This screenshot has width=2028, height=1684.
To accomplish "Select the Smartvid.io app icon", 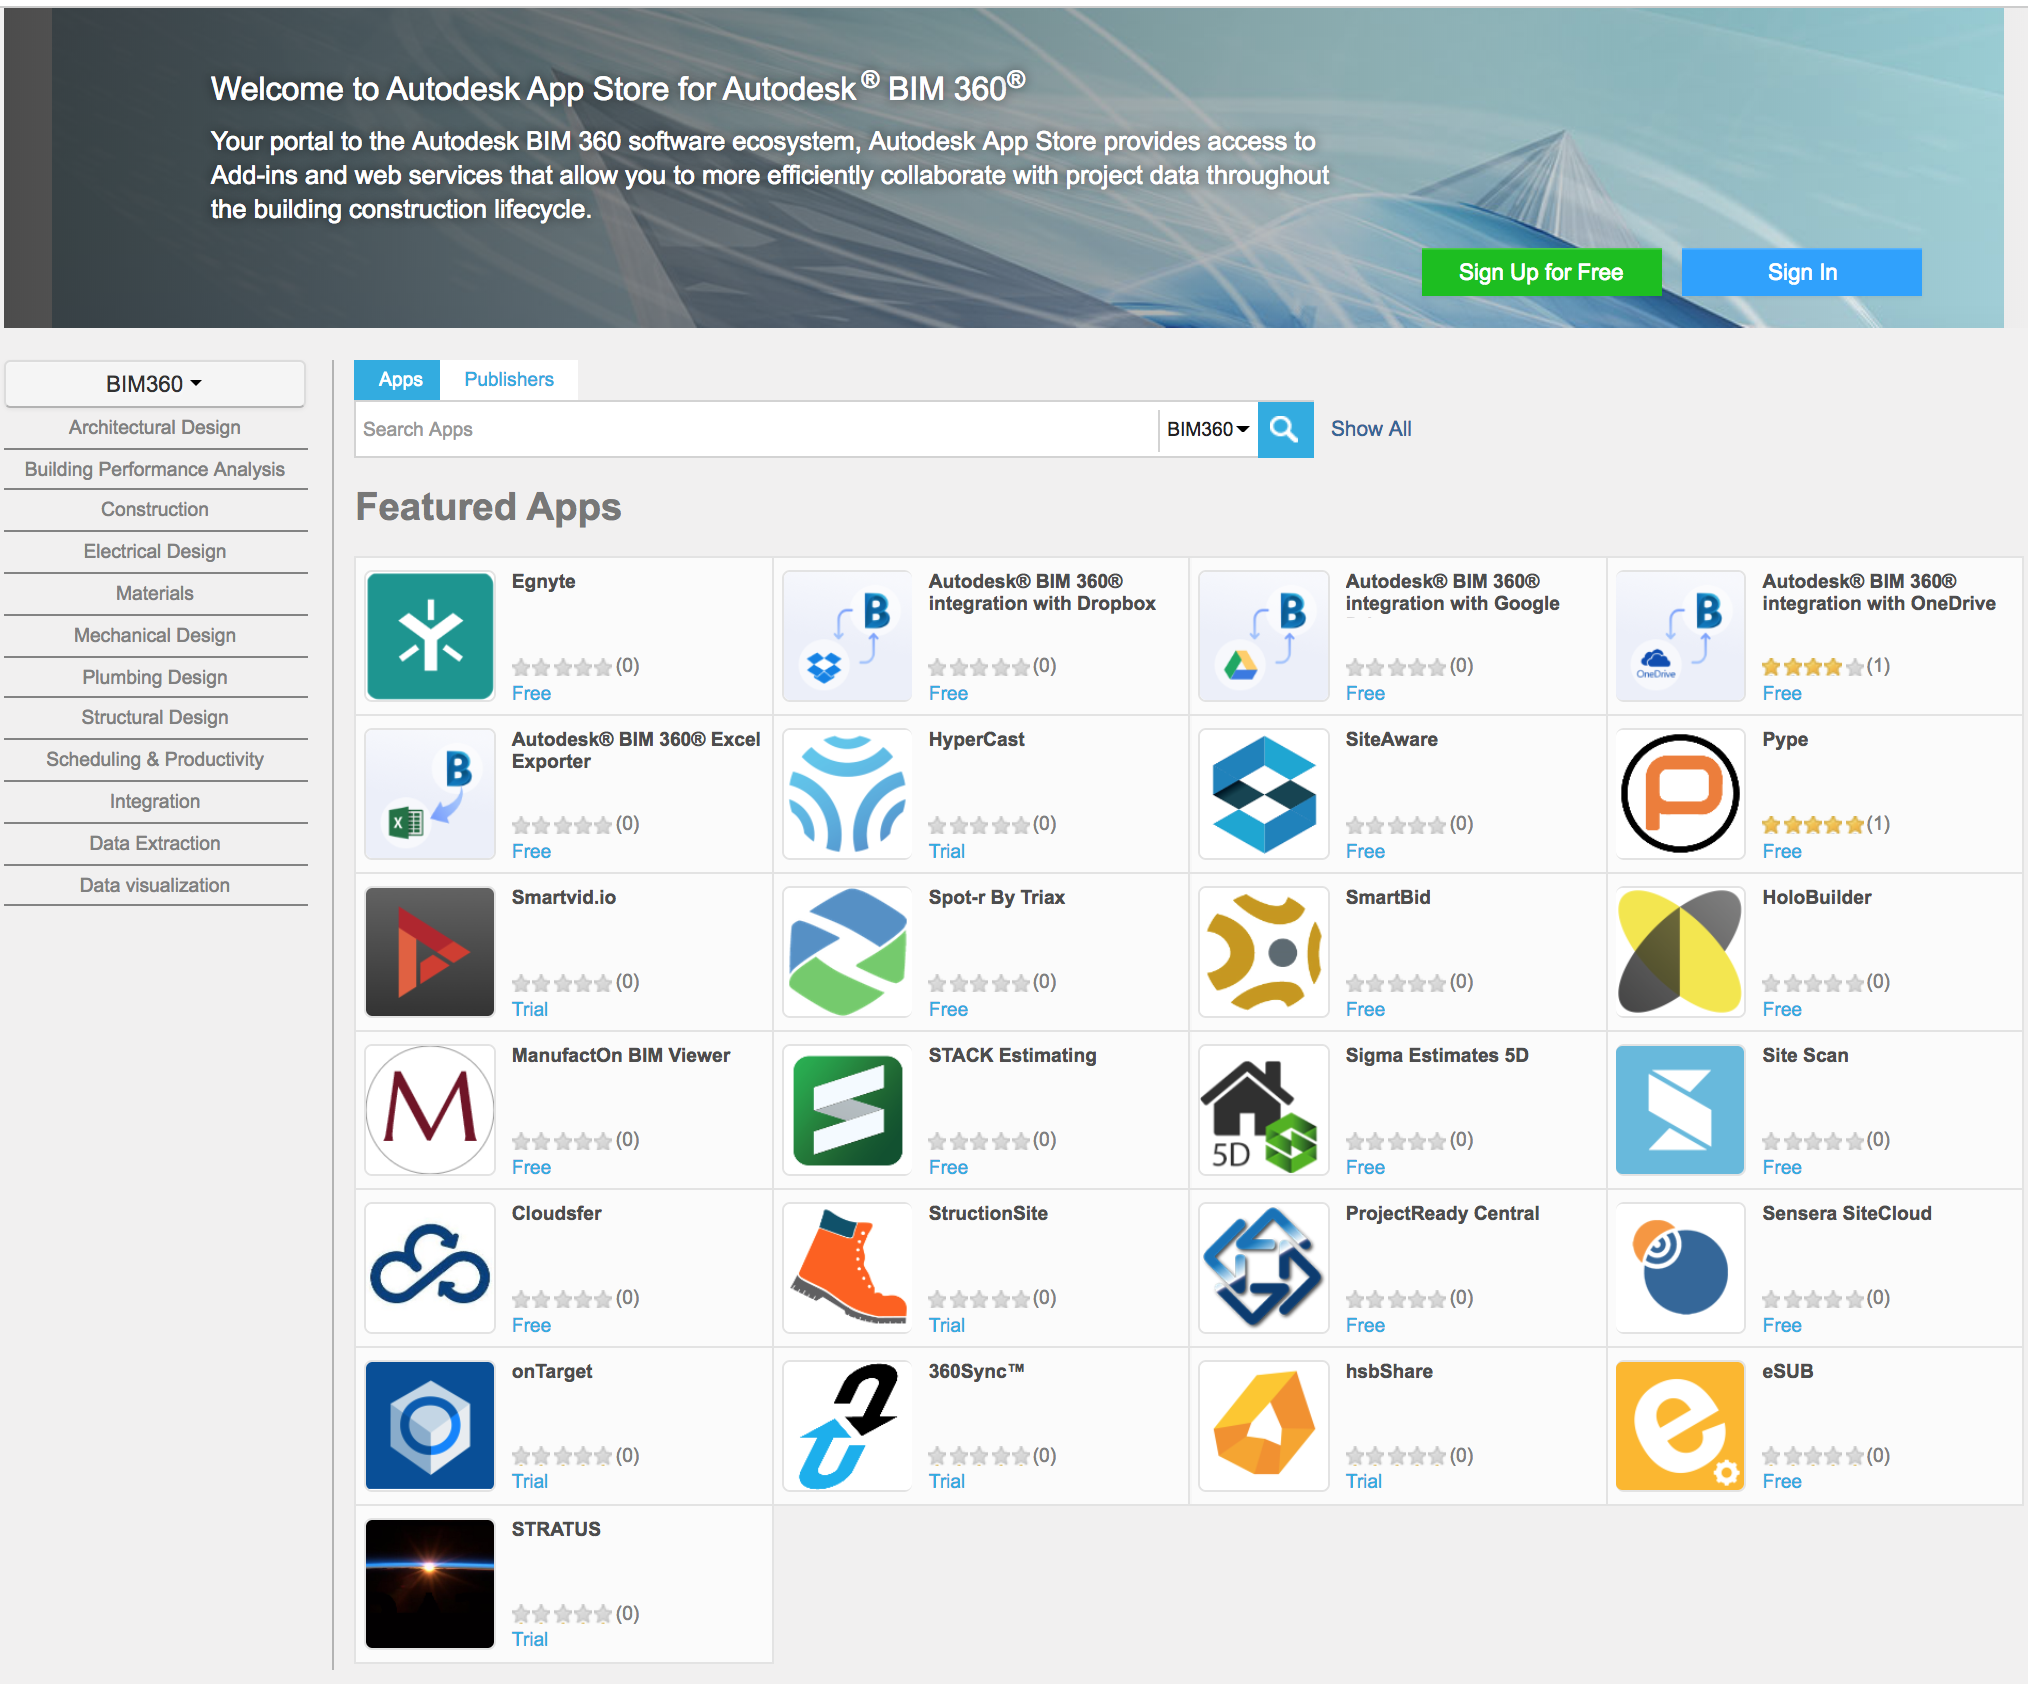I will [429, 951].
